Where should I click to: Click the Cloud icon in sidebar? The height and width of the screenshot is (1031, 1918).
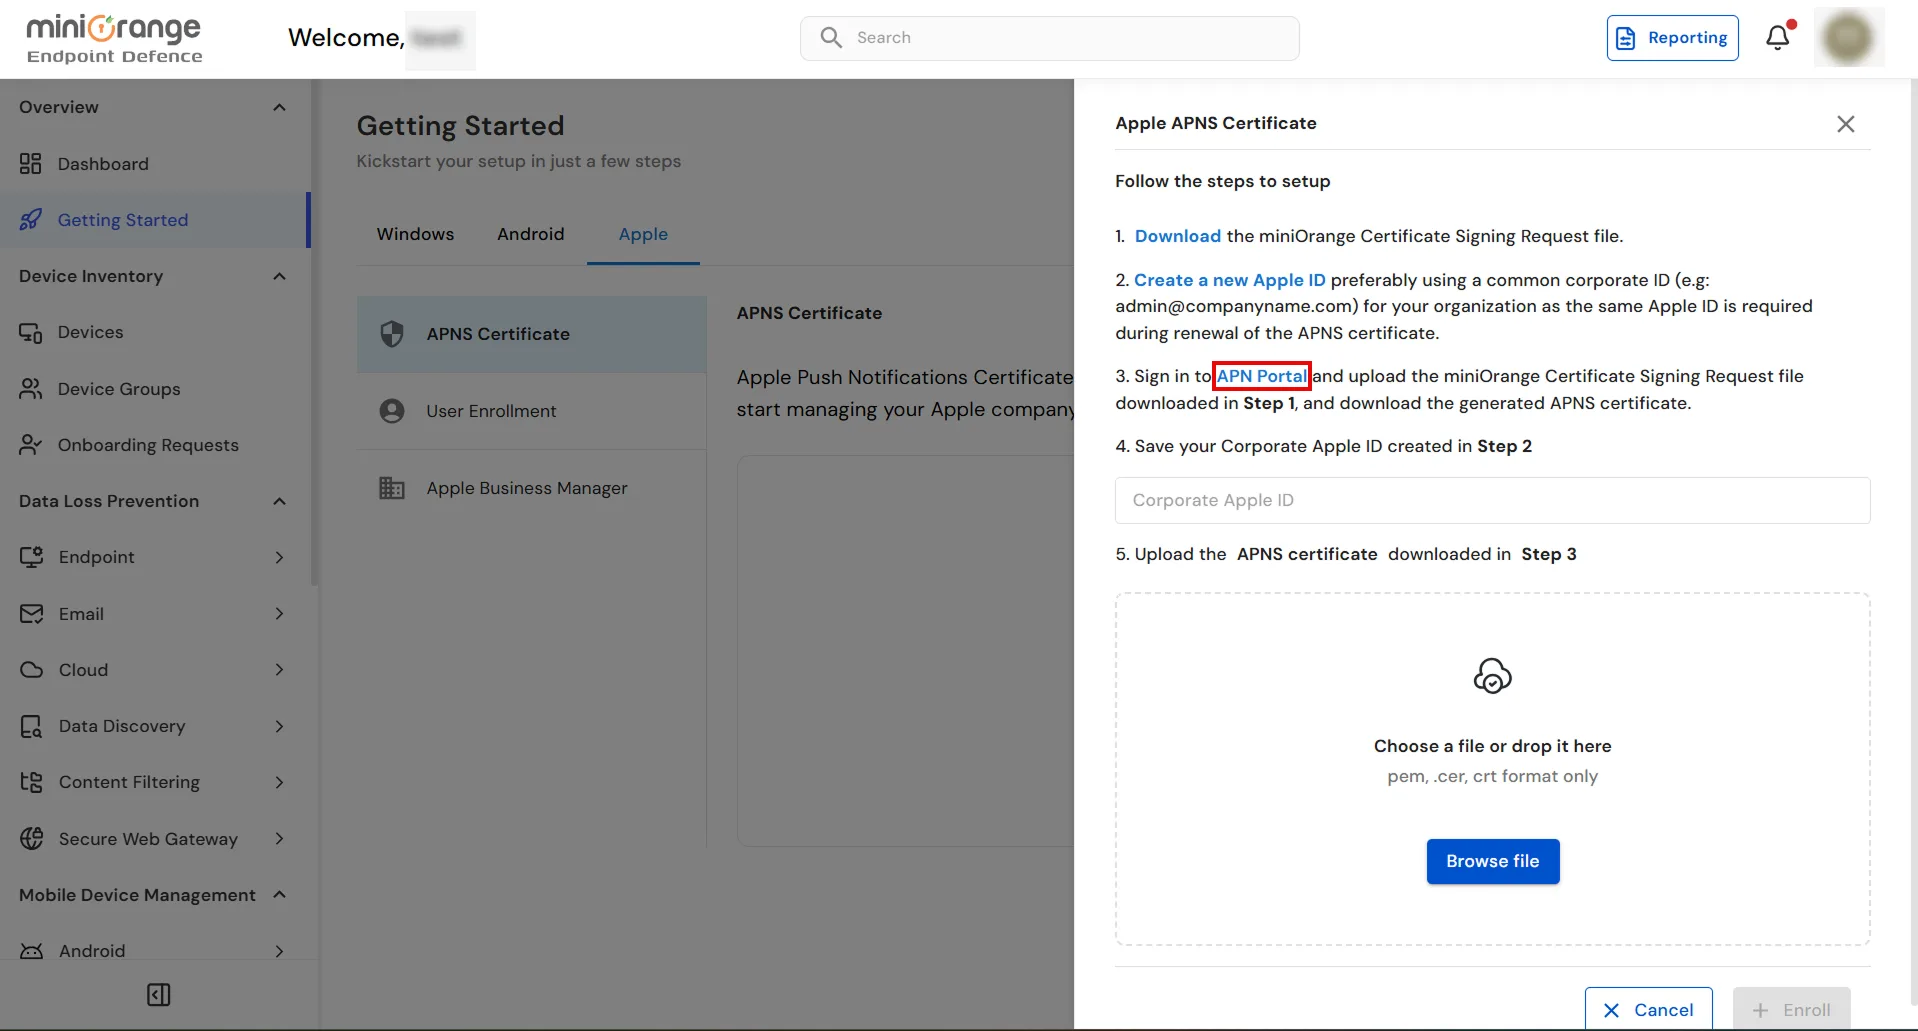pos(31,669)
